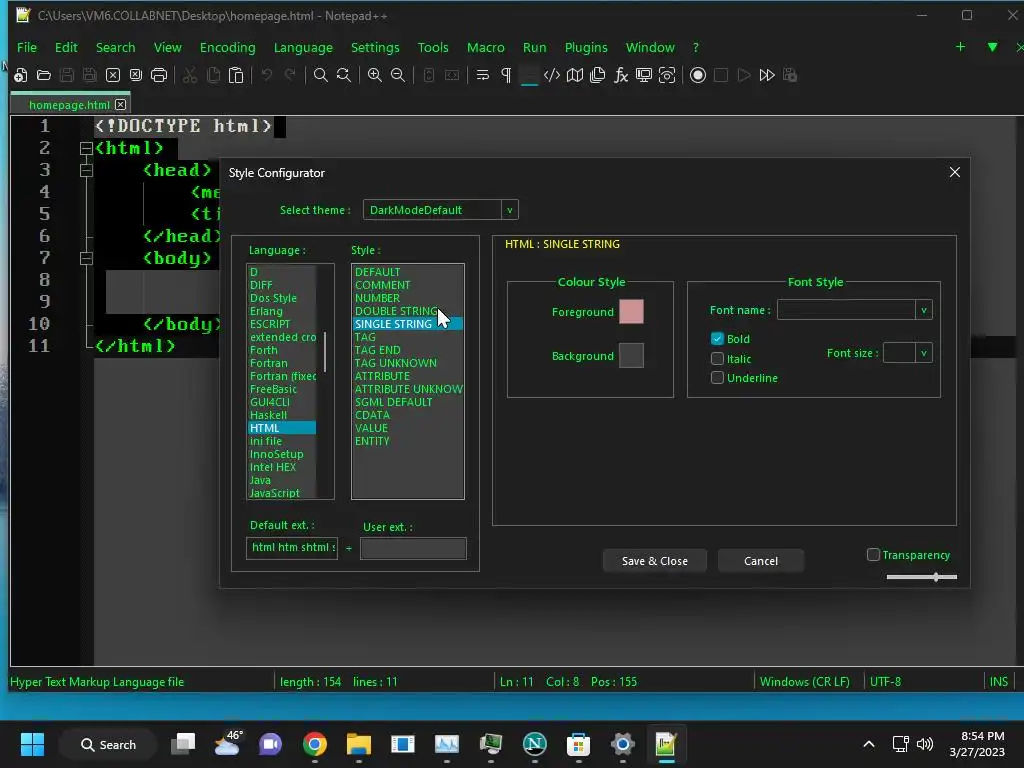Collapse the head fold marker on line 3

(86, 170)
